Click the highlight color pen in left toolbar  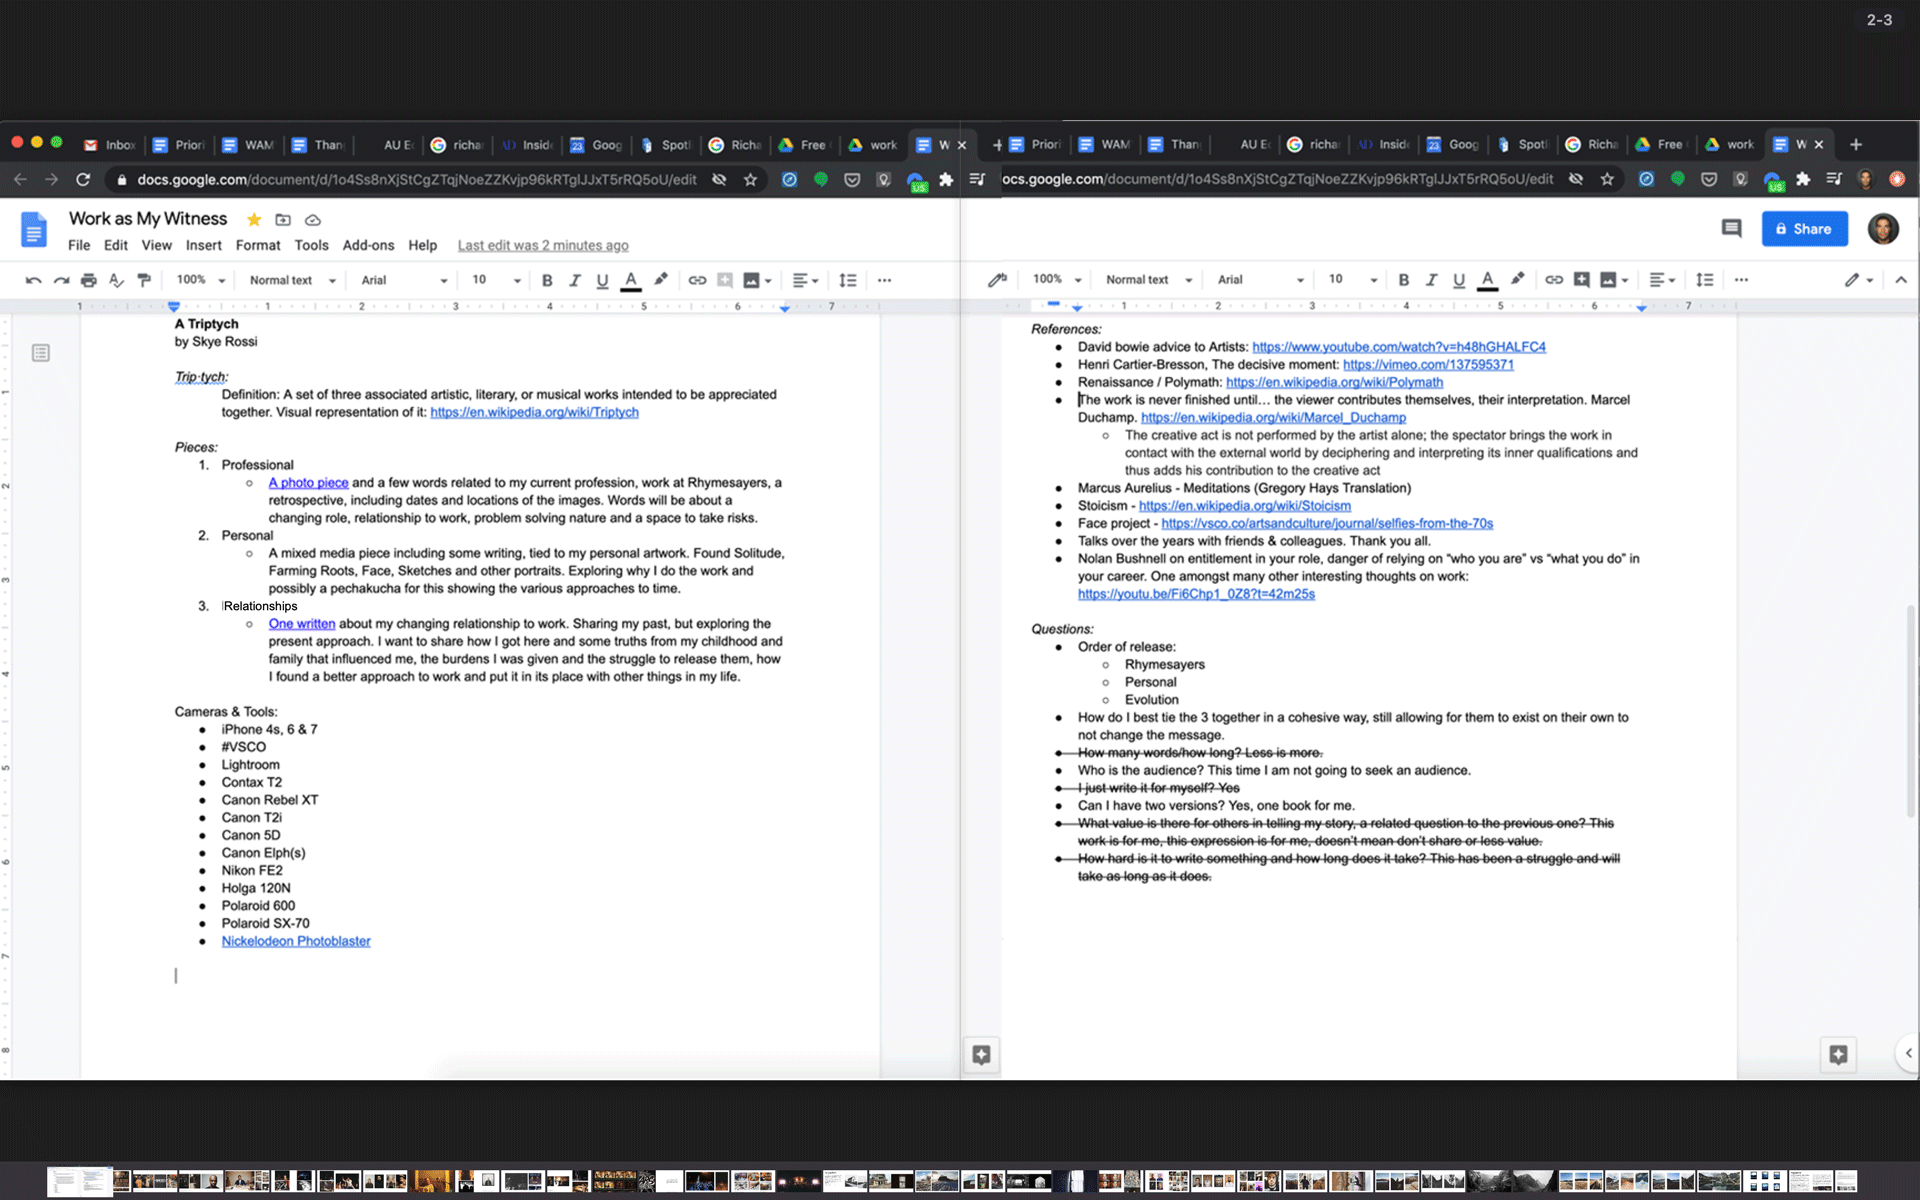pyautogui.click(x=660, y=280)
